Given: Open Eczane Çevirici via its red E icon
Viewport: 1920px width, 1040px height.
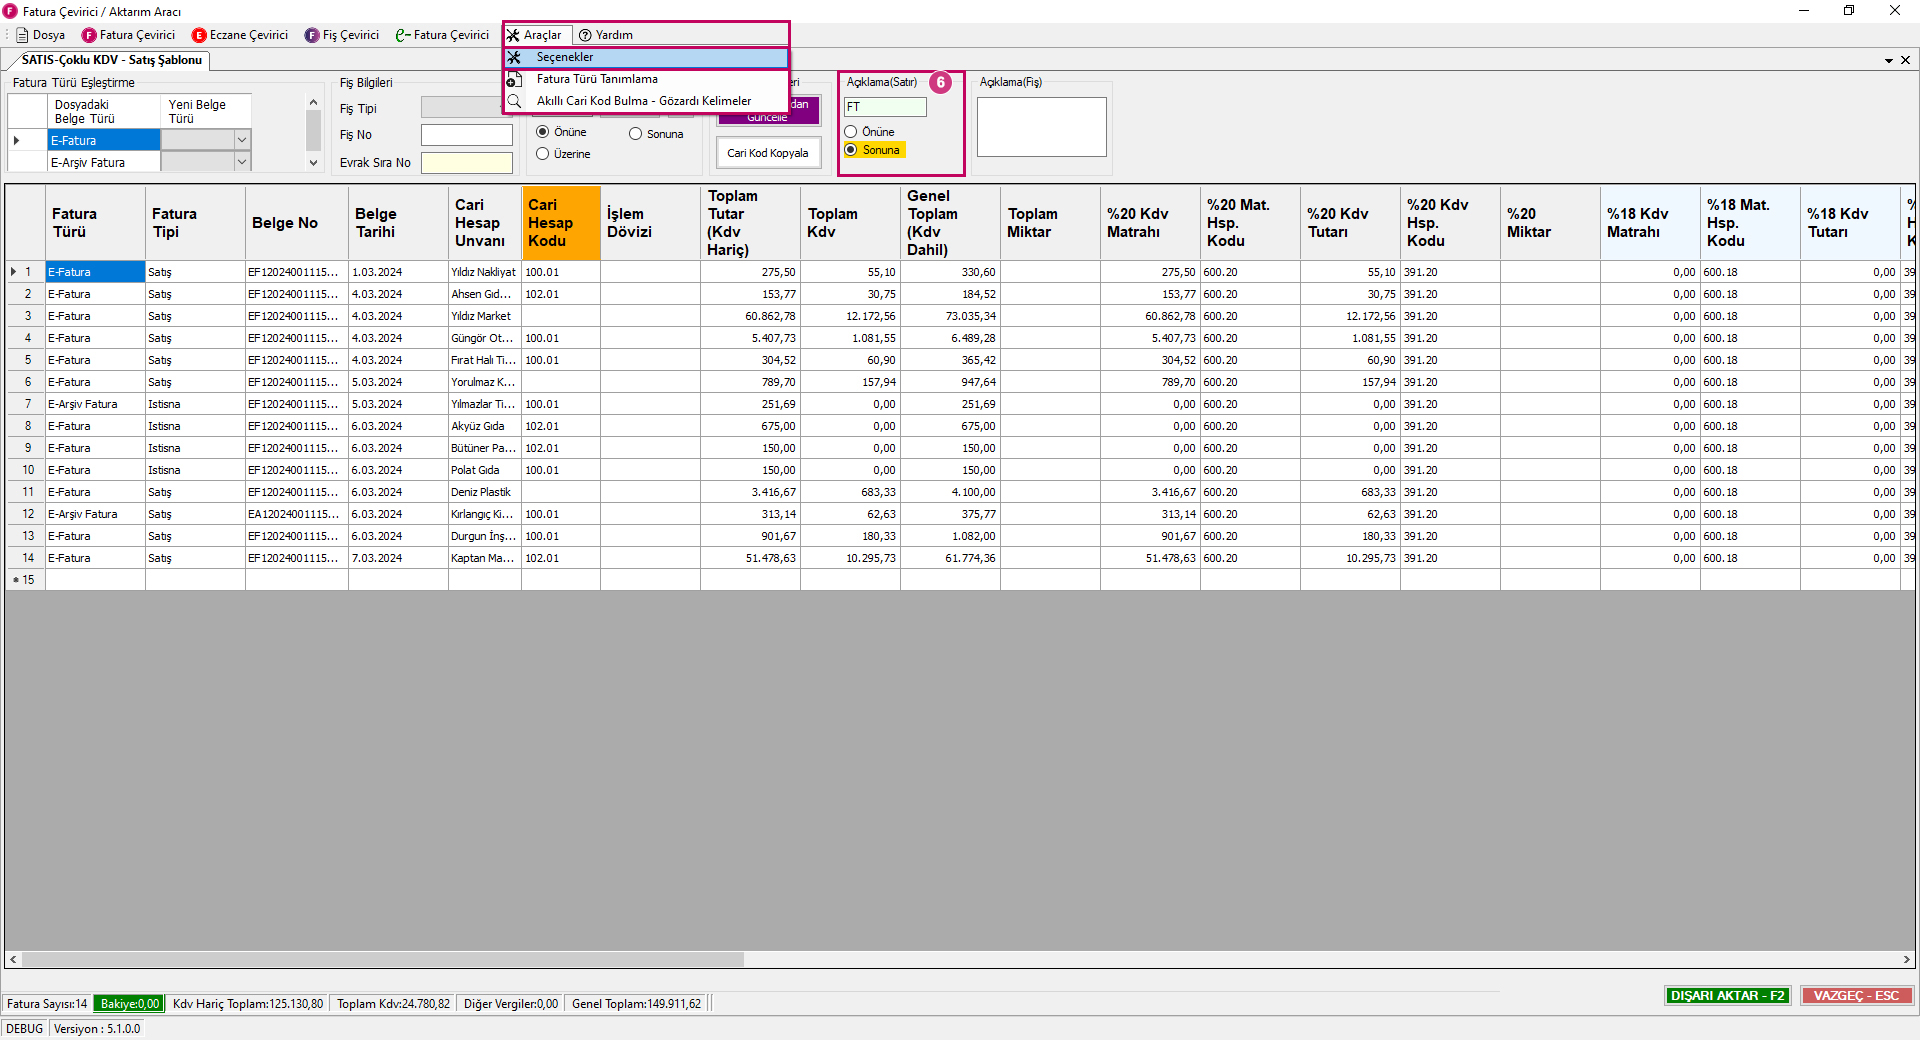Looking at the screenshot, I should coord(199,35).
